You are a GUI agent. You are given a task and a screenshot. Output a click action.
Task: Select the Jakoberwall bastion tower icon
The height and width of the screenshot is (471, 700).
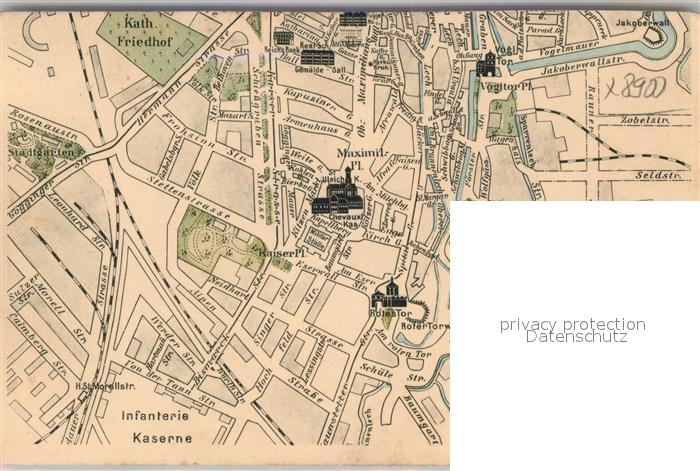point(655,35)
